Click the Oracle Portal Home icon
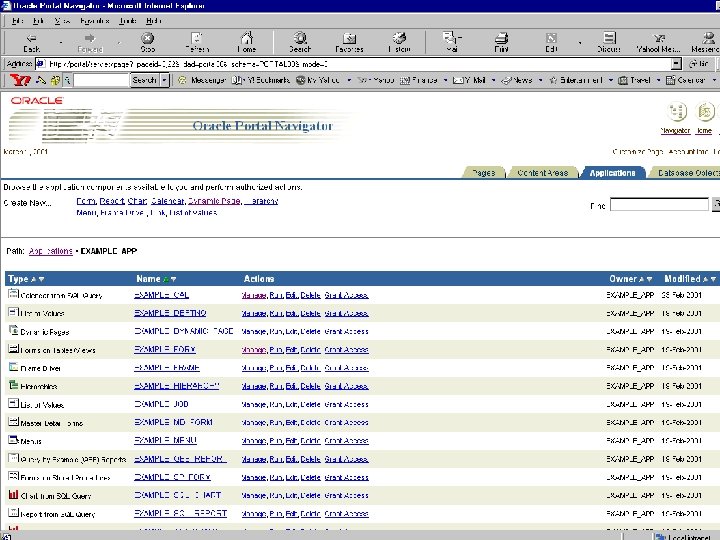Screen dimensions: 720x540 point(705,112)
